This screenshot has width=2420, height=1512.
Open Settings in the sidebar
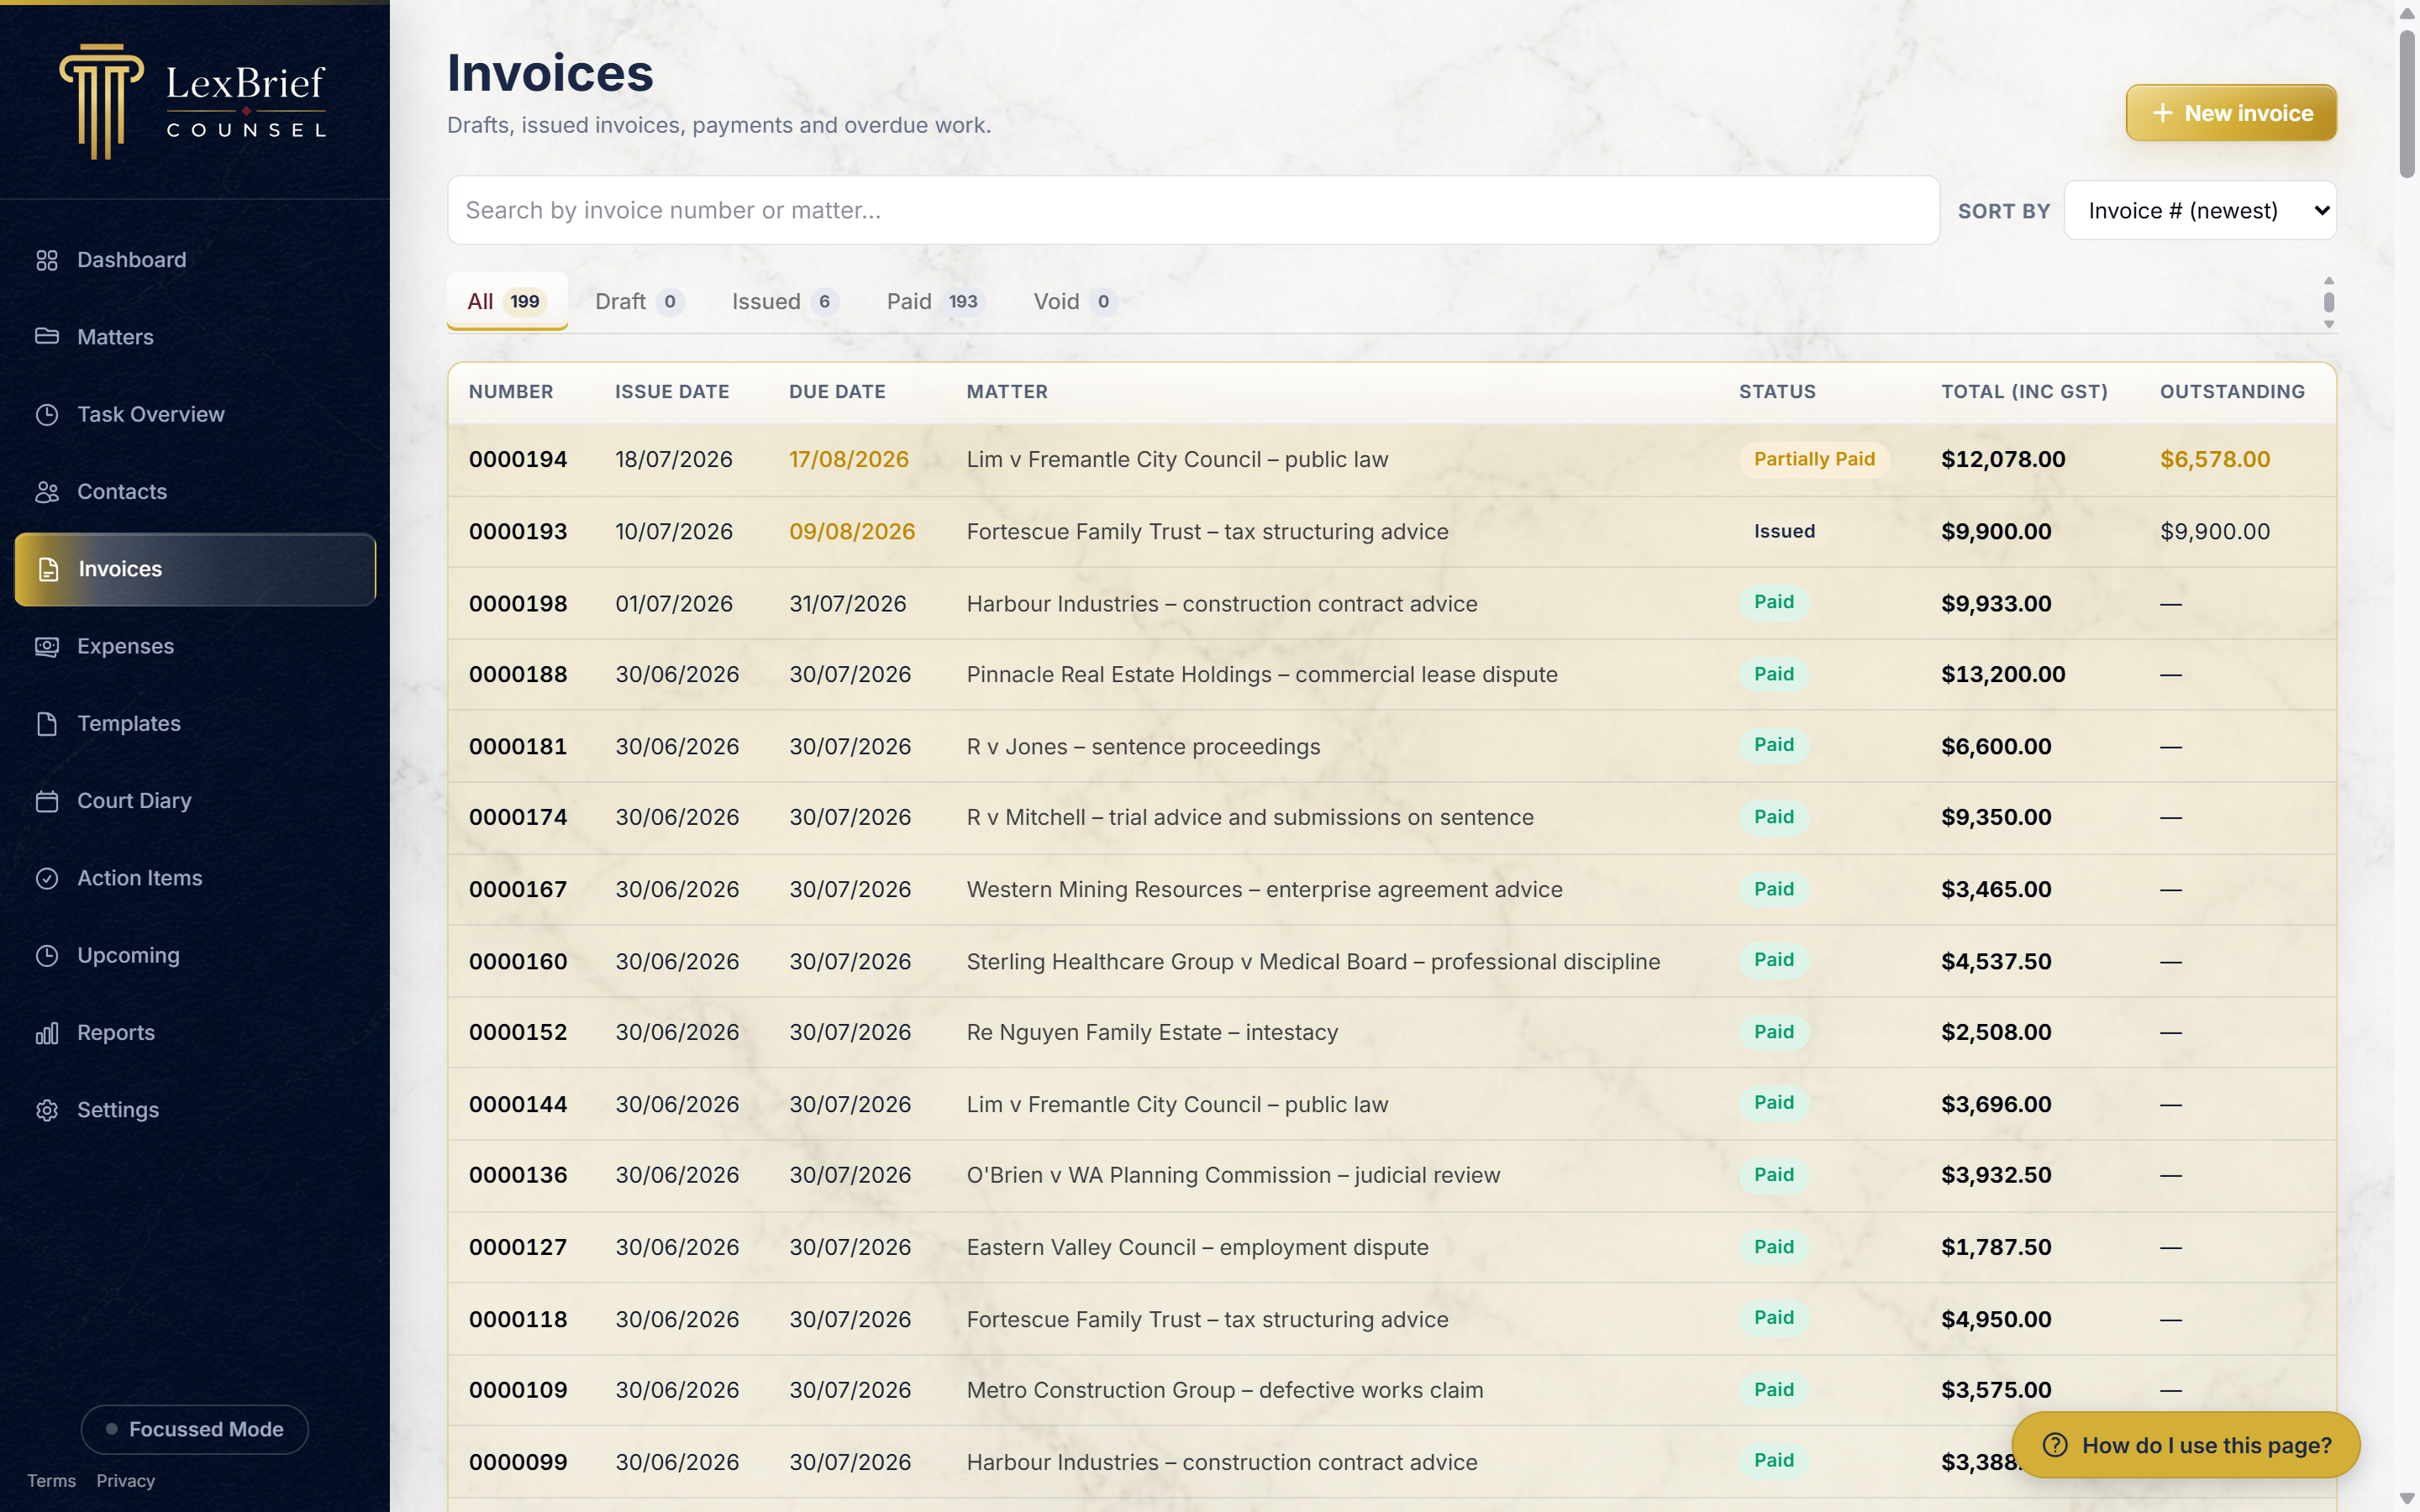tap(195, 1110)
